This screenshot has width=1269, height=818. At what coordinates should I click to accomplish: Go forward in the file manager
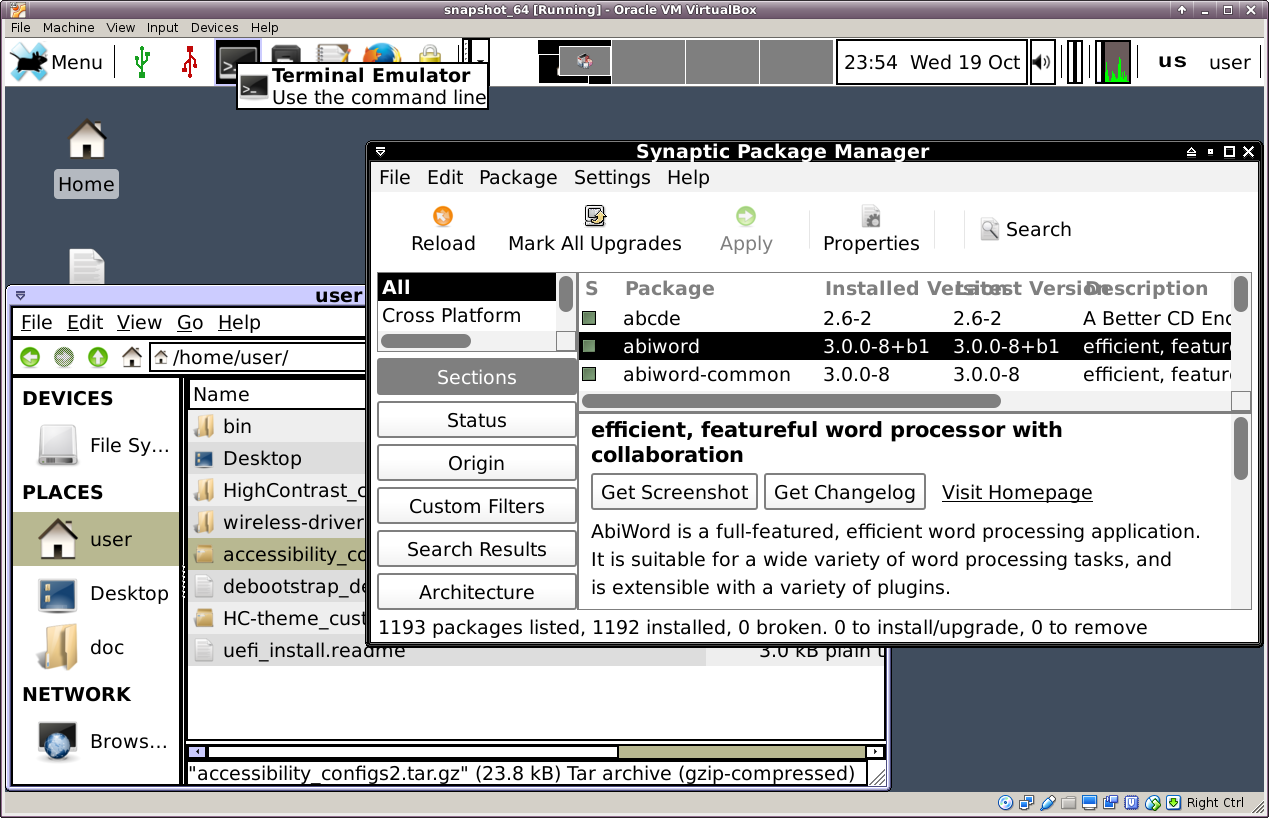click(x=64, y=357)
